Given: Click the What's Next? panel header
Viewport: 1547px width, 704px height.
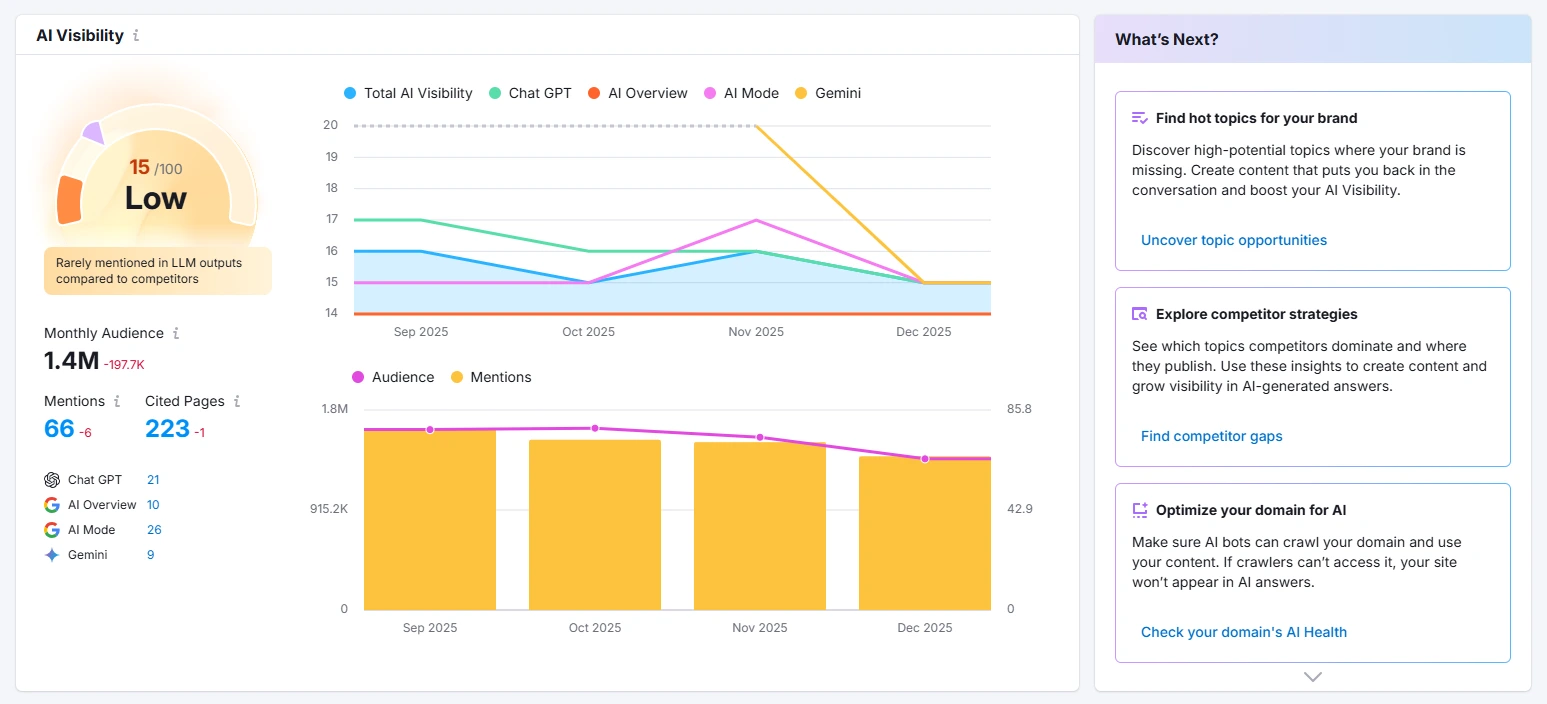Looking at the screenshot, I should (x=1313, y=39).
